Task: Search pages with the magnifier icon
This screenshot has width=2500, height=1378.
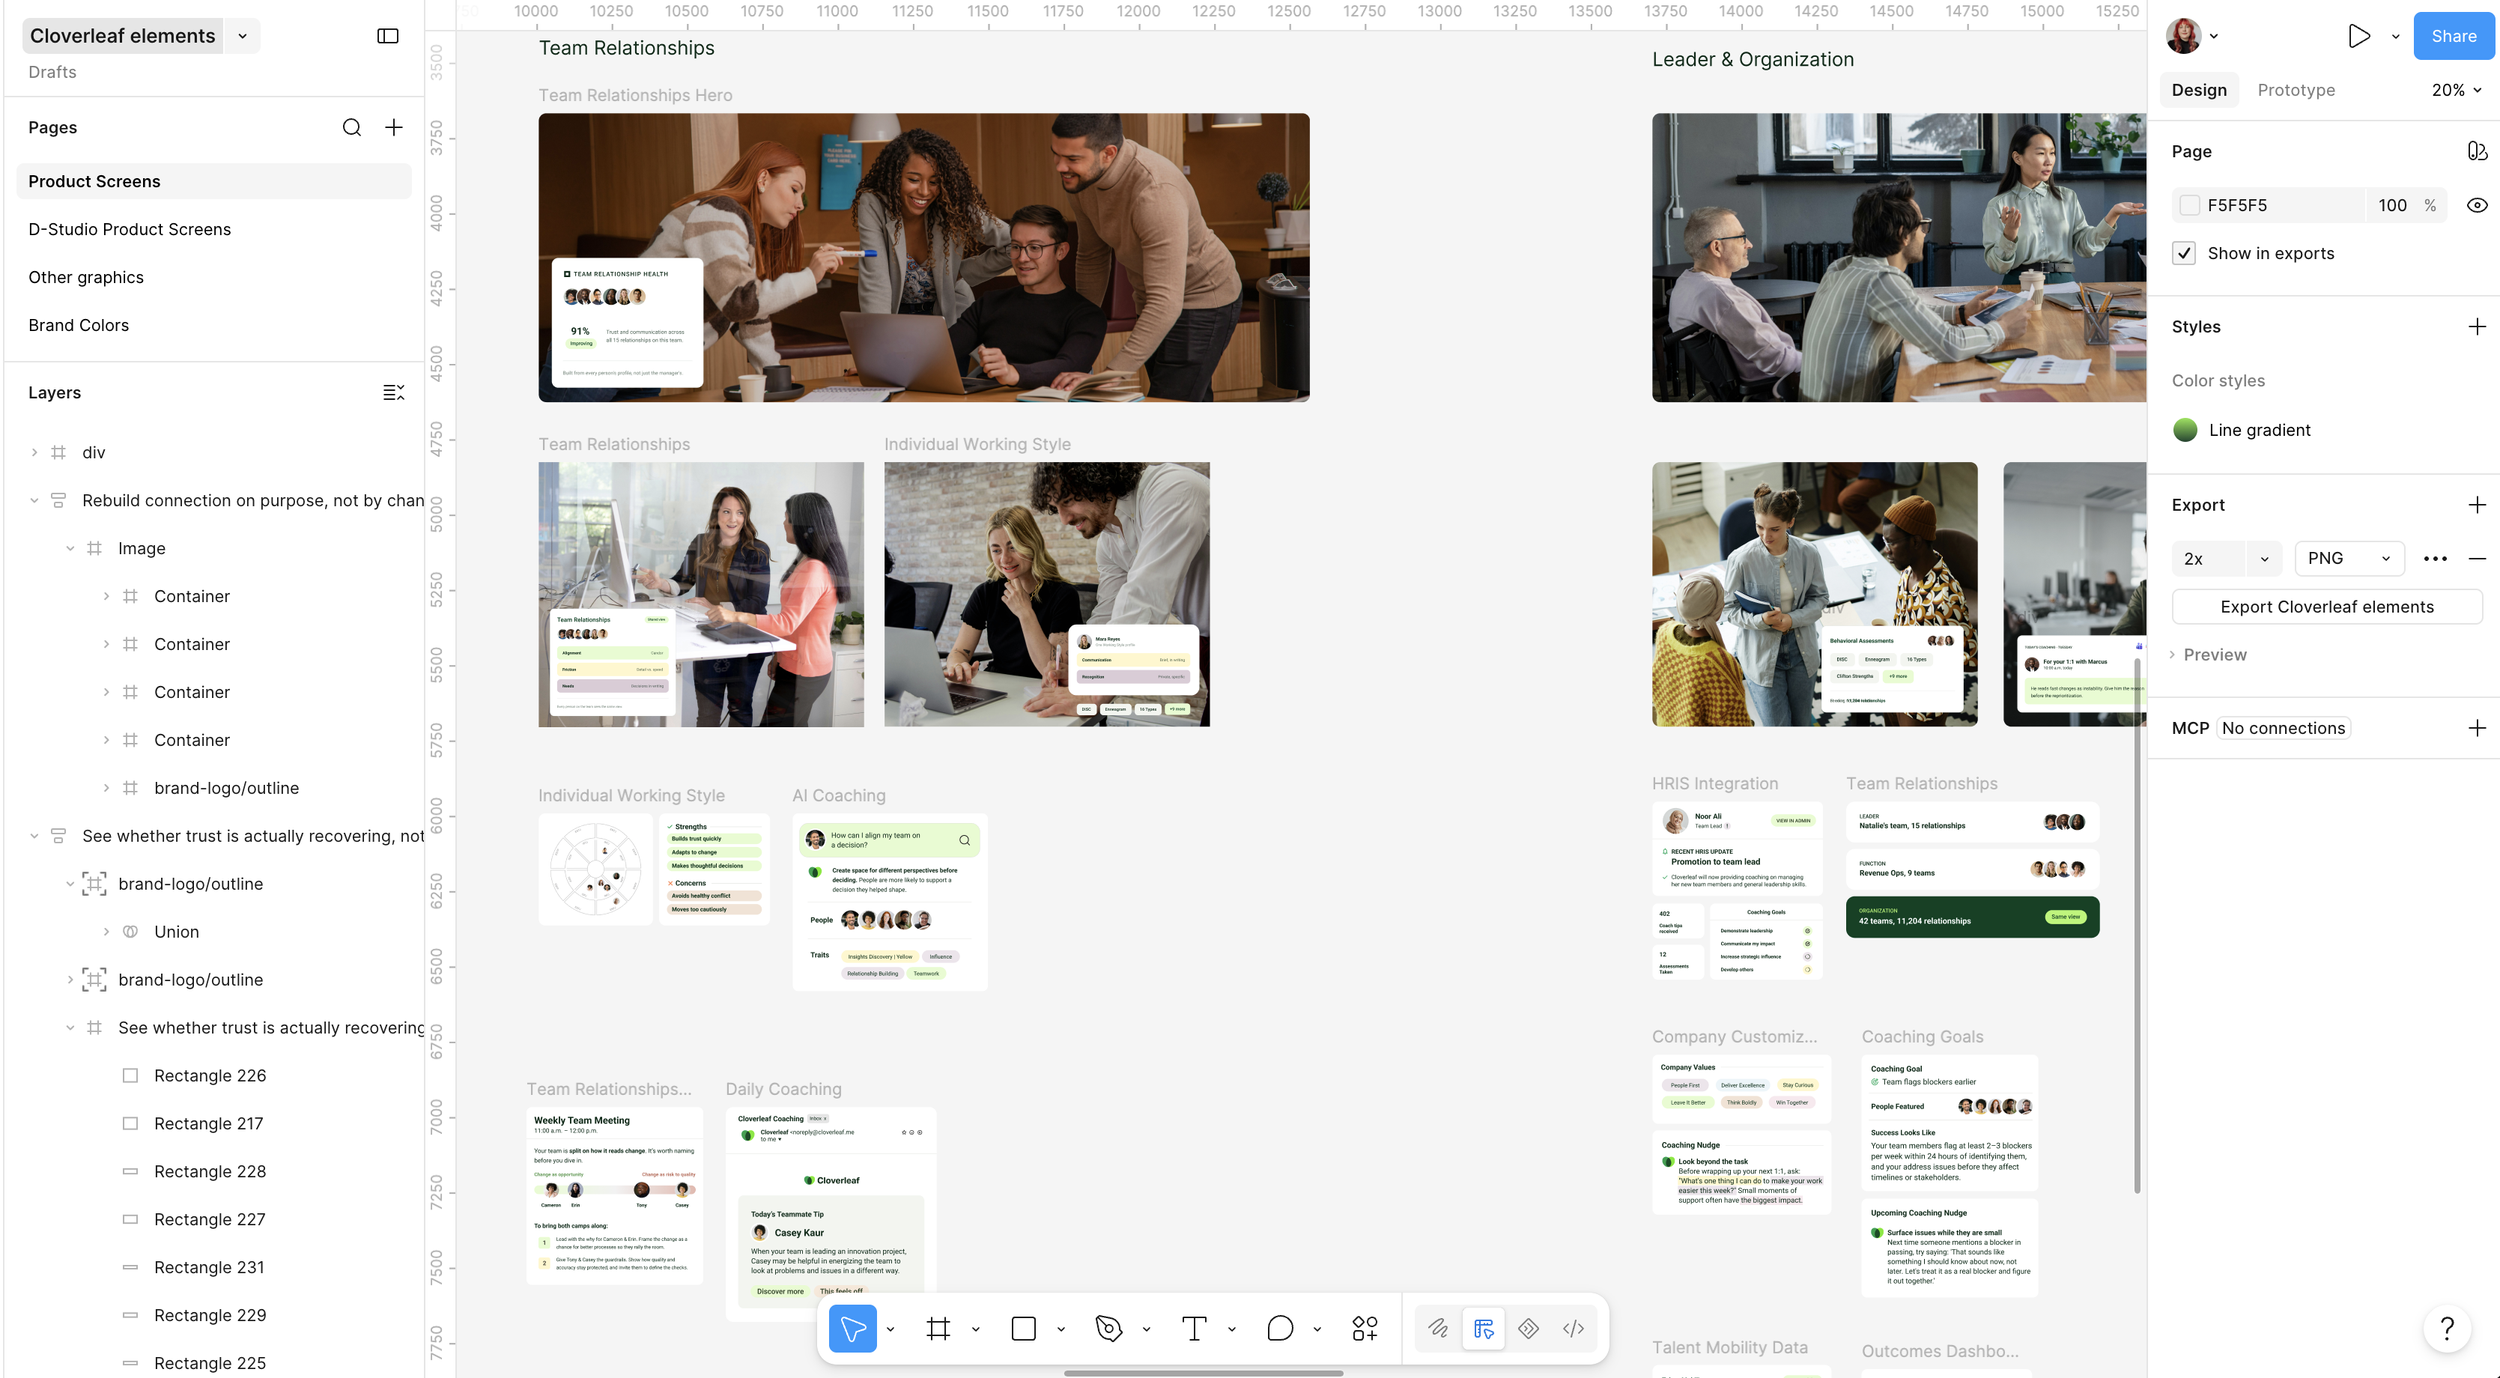Action: pyautogui.click(x=352, y=127)
